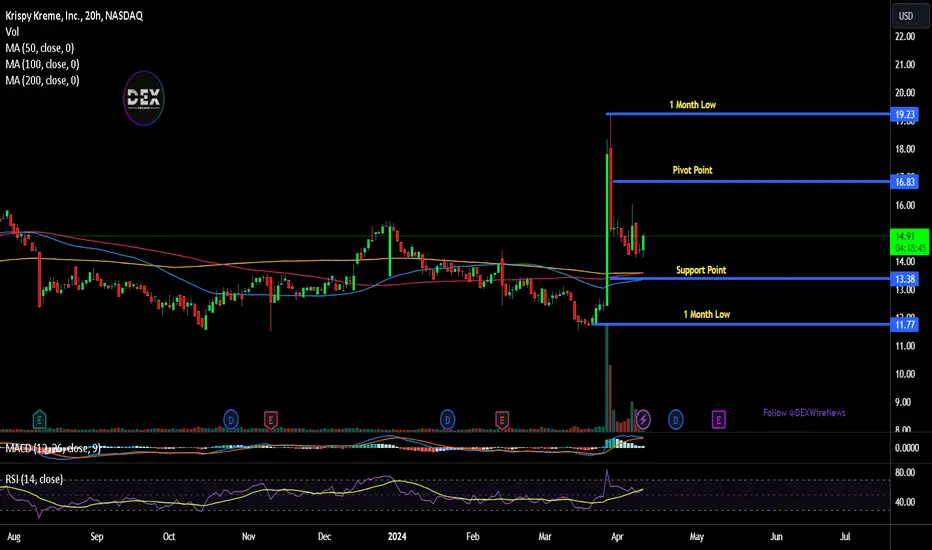
Task: Click Dec on the time axis
Action: [x=324, y=536]
